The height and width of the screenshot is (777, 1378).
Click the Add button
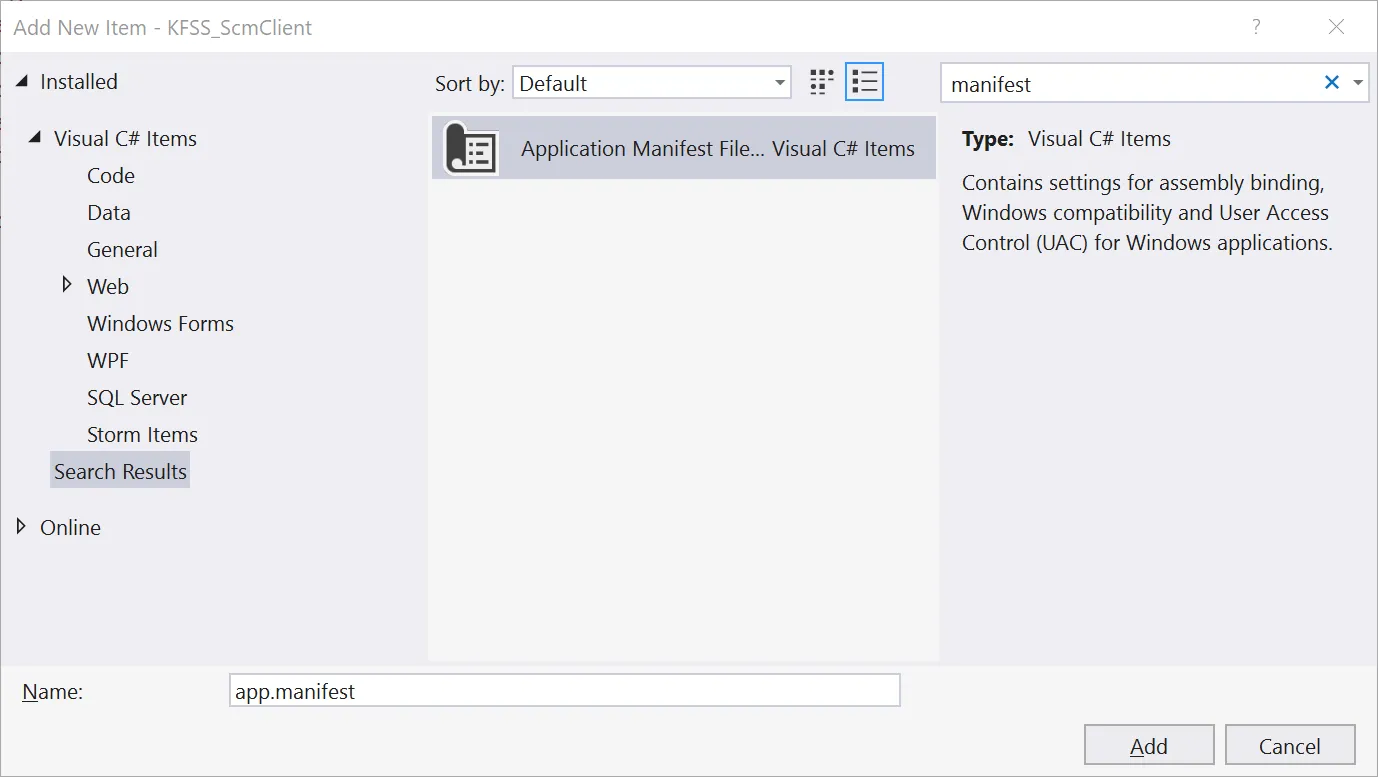click(1149, 746)
